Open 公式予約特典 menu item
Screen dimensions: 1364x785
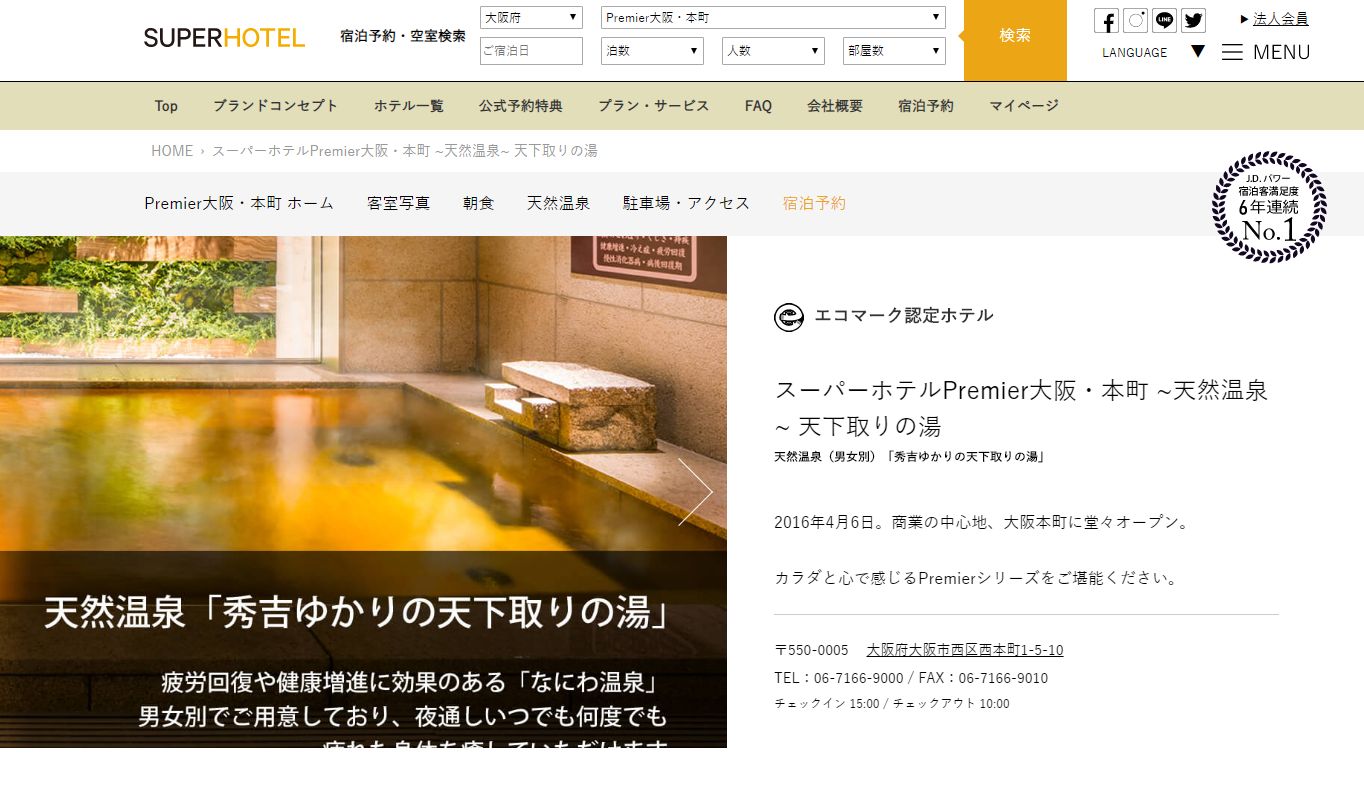pos(520,106)
